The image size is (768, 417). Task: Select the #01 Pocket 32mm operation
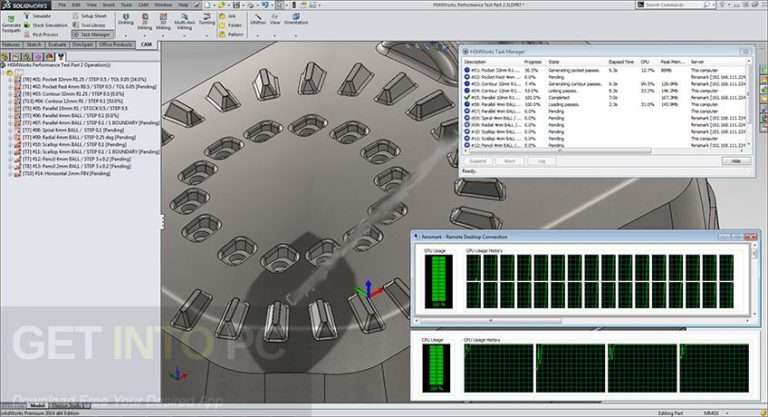click(x=84, y=79)
